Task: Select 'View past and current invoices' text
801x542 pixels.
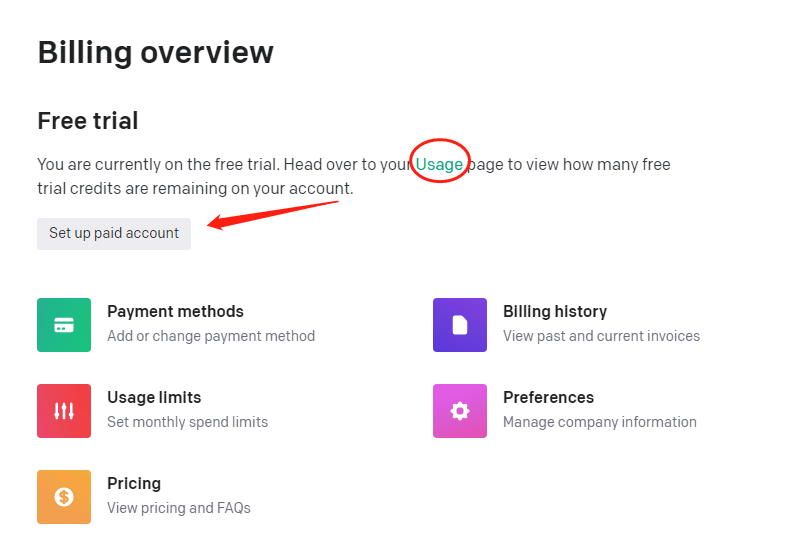Action: pyautogui.click(x=601, y=336)
